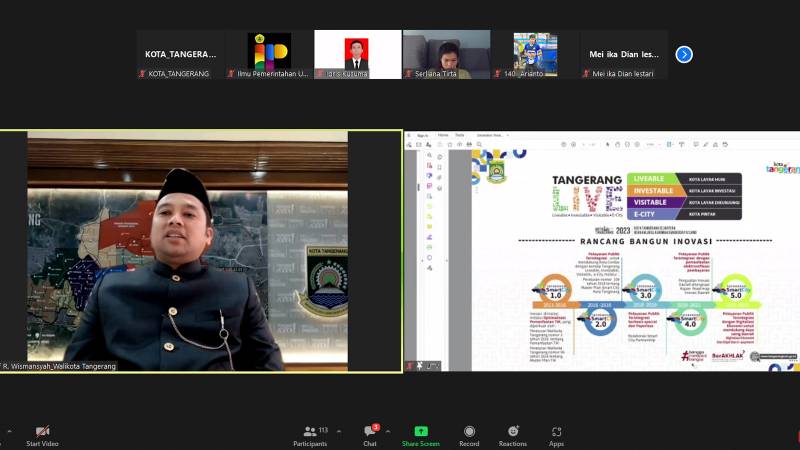Click the Smart City 3.0 circle on the slide
Viewport: 800px width, 450px height.
click(645, 291)
